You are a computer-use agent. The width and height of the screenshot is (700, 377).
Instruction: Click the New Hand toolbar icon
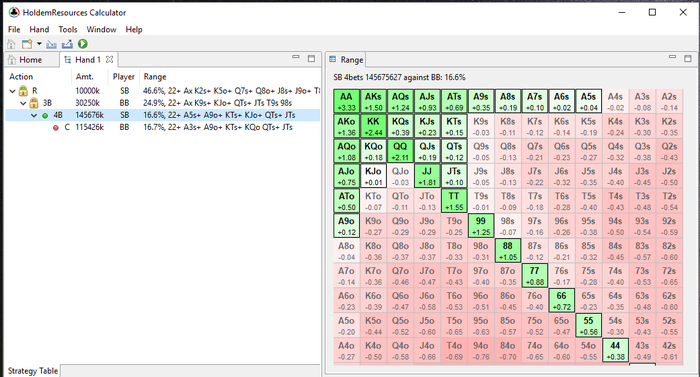coord(27,44)
